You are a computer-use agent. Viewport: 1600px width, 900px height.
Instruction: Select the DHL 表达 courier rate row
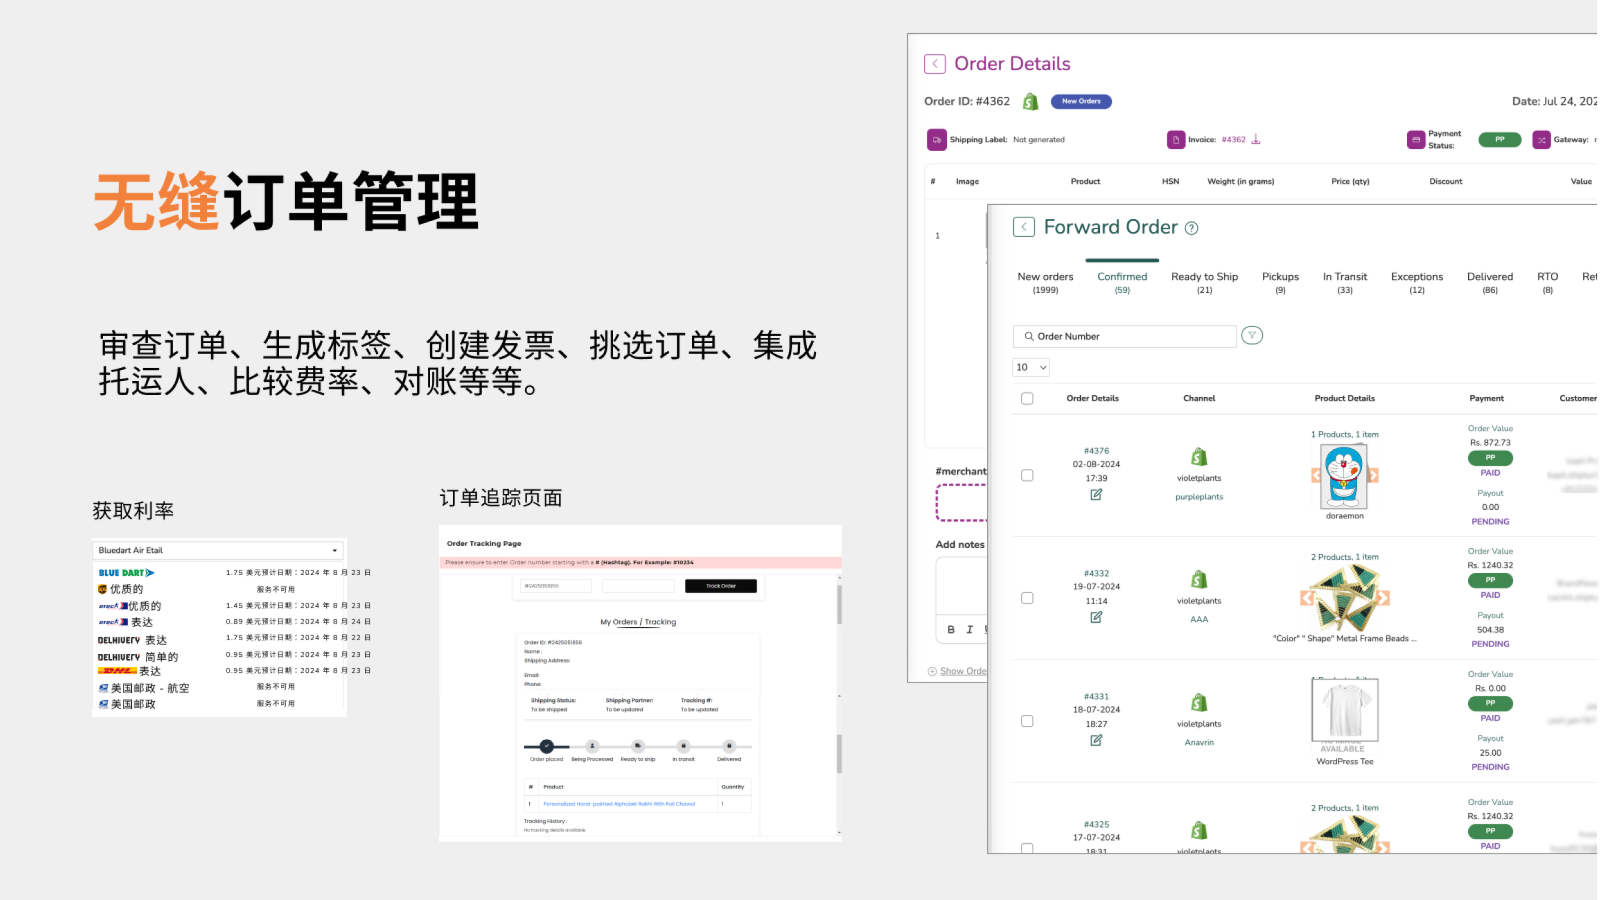[235, 671]
